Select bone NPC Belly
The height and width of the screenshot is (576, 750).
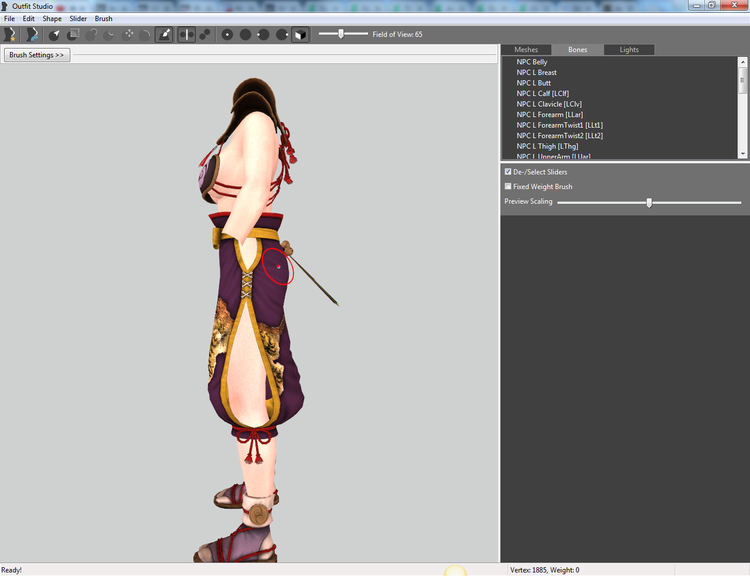pos(531,62)
